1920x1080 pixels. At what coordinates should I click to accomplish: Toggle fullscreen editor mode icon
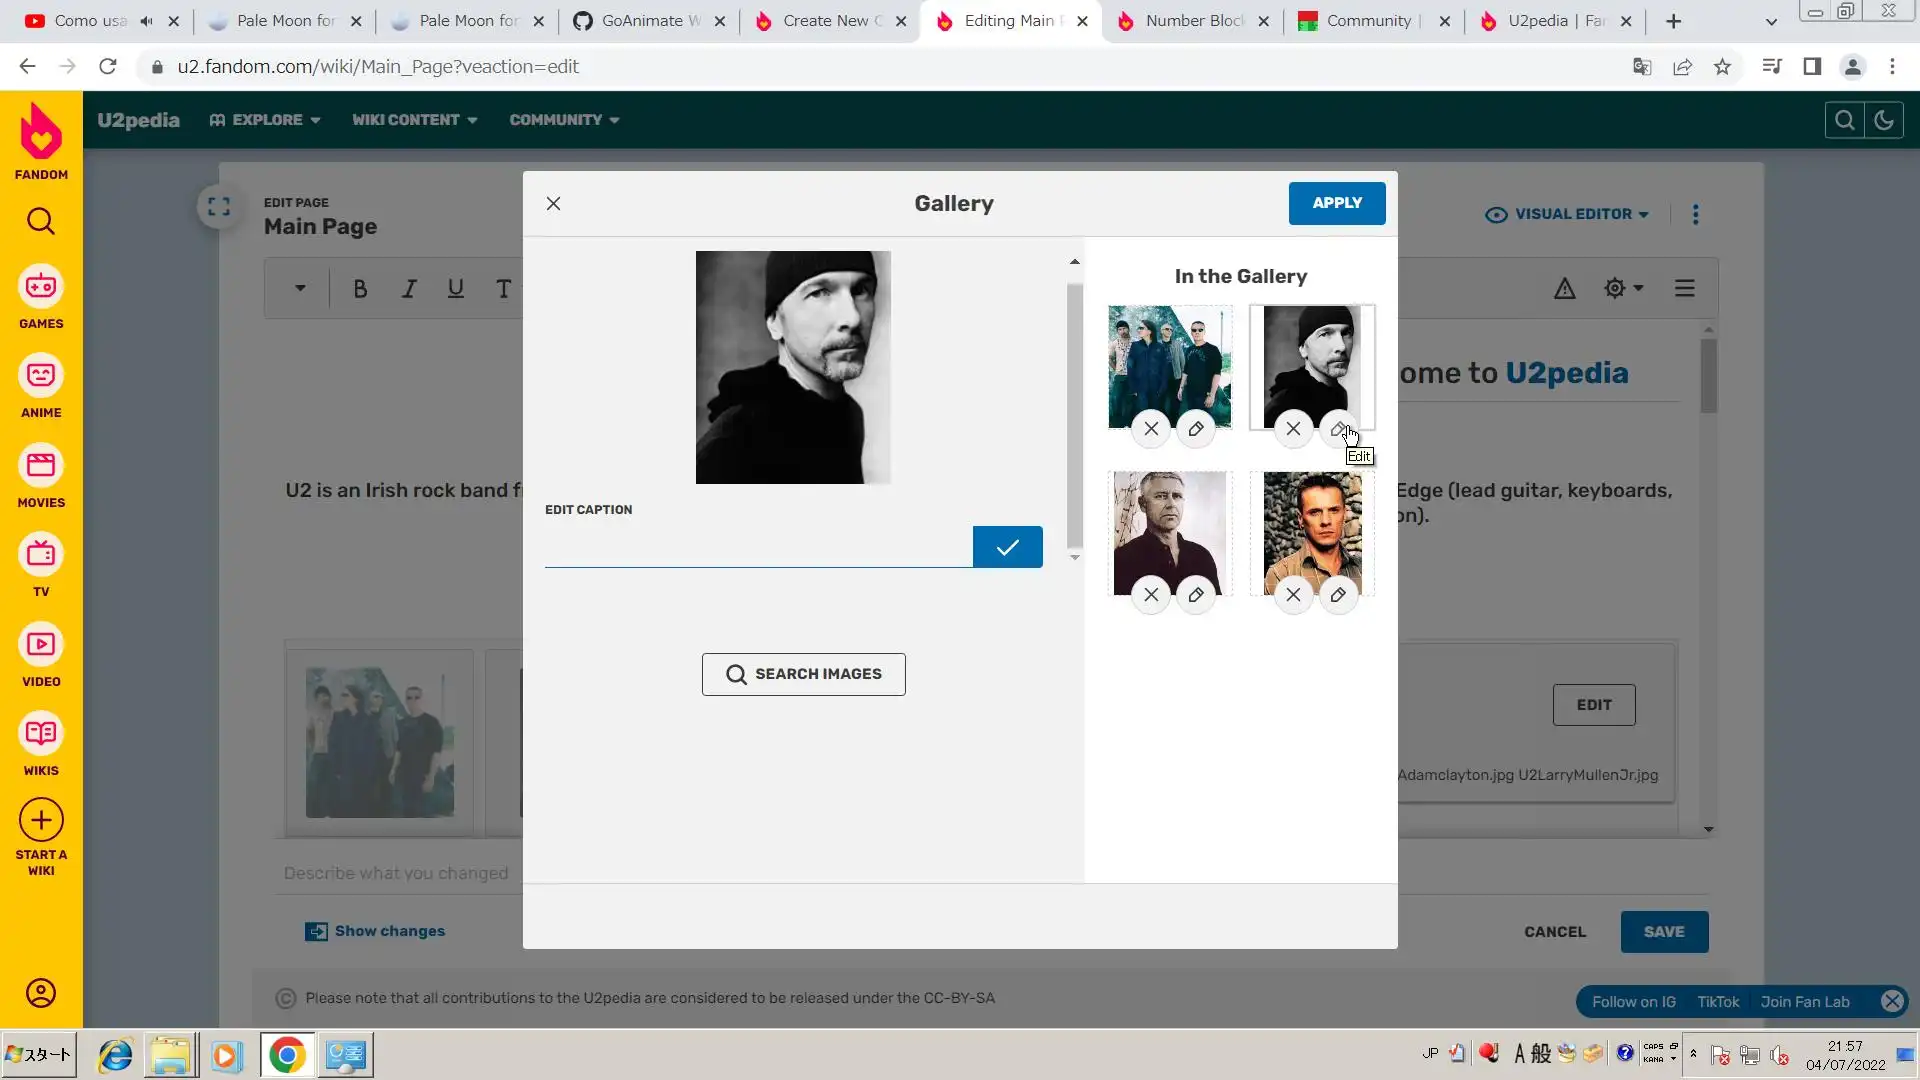pos(219,207)
